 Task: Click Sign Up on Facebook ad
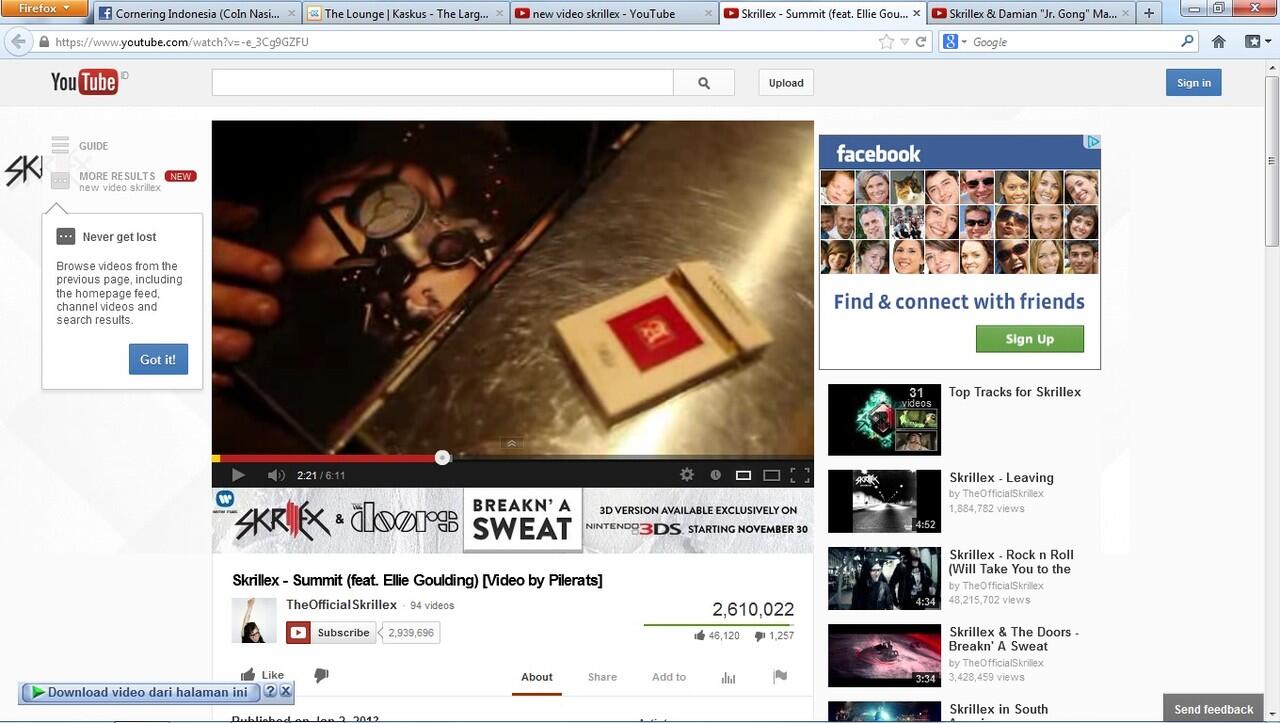tap(1029, 339)
